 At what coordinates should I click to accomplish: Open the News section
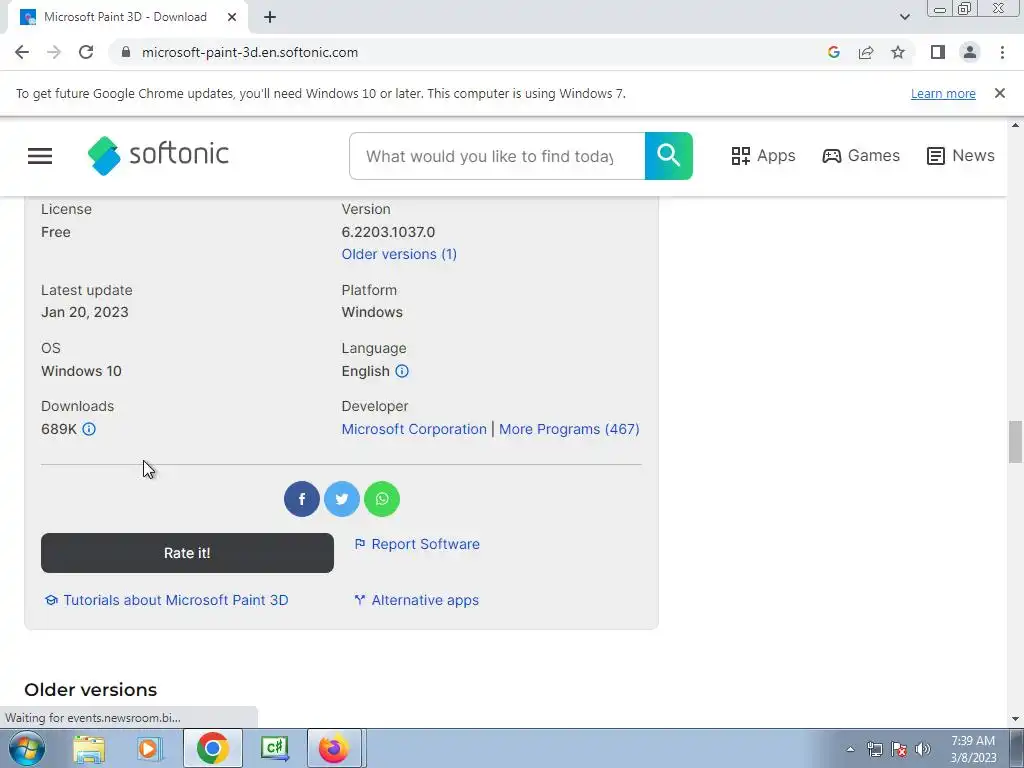click(961, 155)
